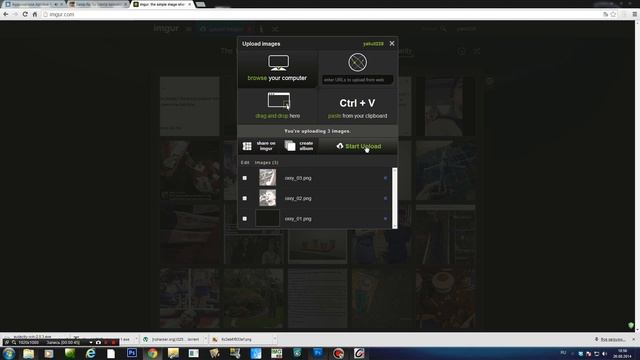The image size is (640, 360).
Task: Click the browser Back arrow
Action: click(x=6, y=14)
